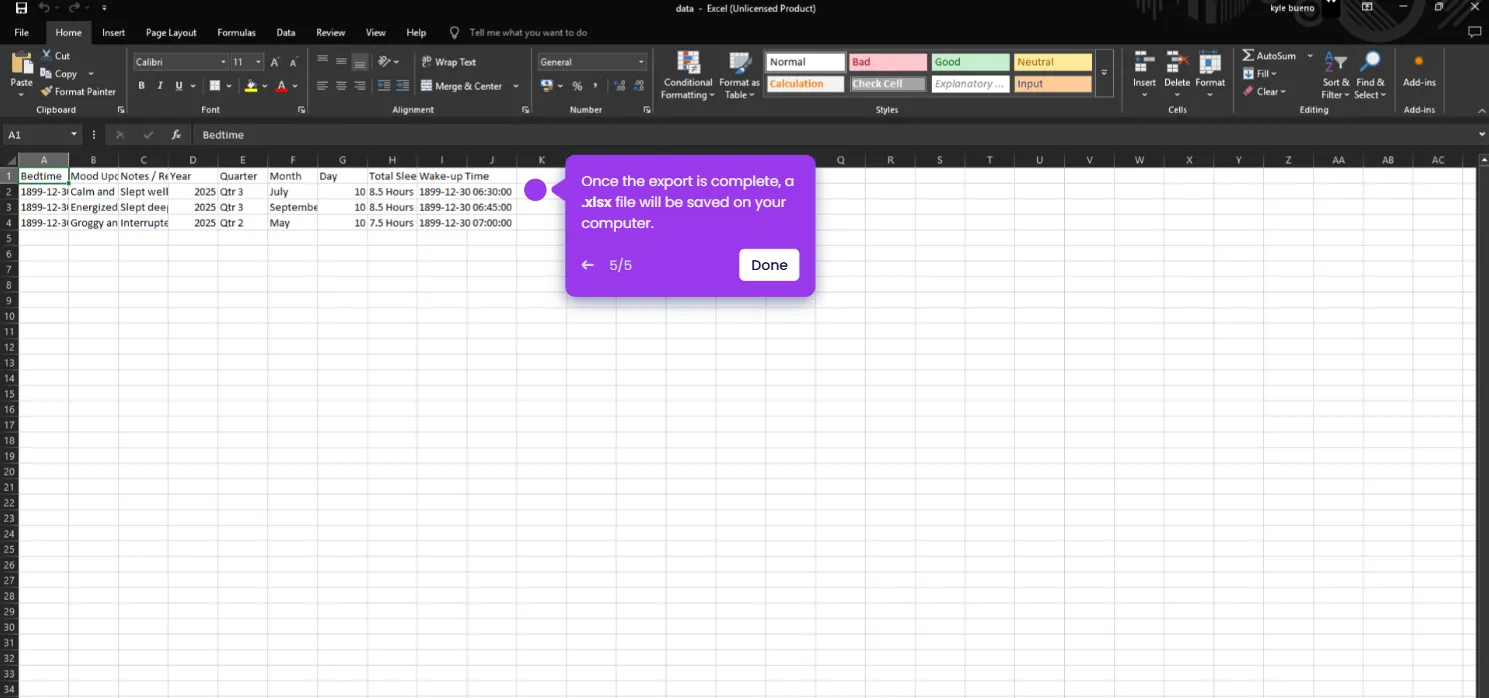Viewport: 1489px width, 698px height.
Task: Align text to the left
Action: point(322,86)
